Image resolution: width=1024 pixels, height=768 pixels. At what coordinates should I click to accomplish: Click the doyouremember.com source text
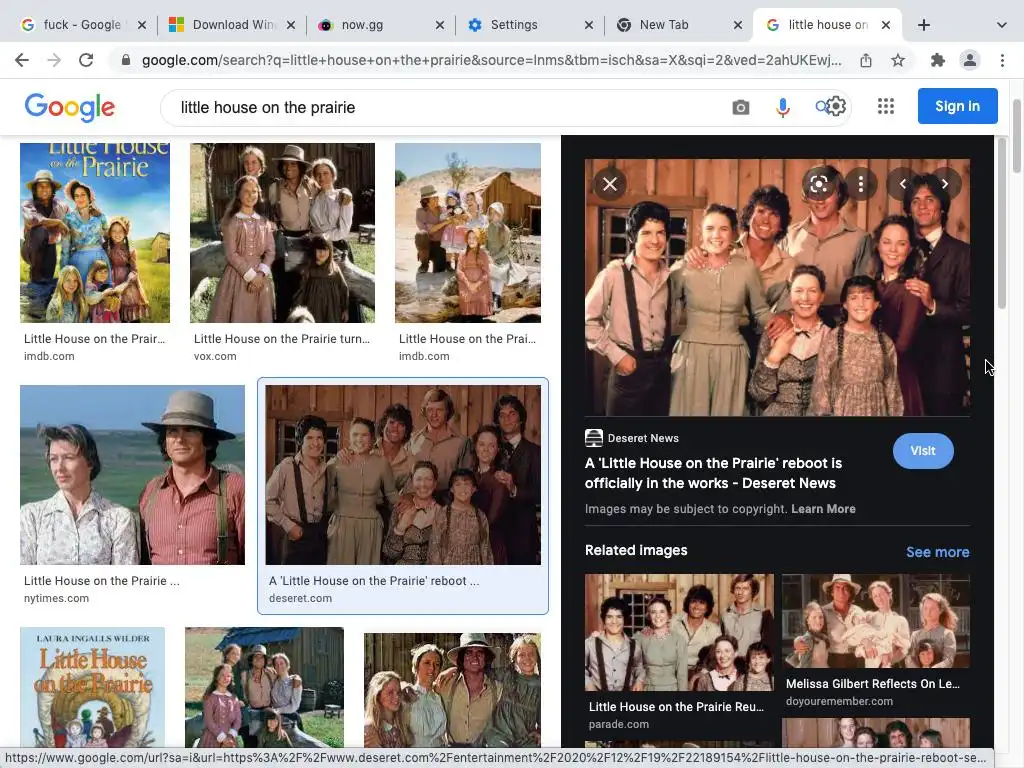(839, 701)
